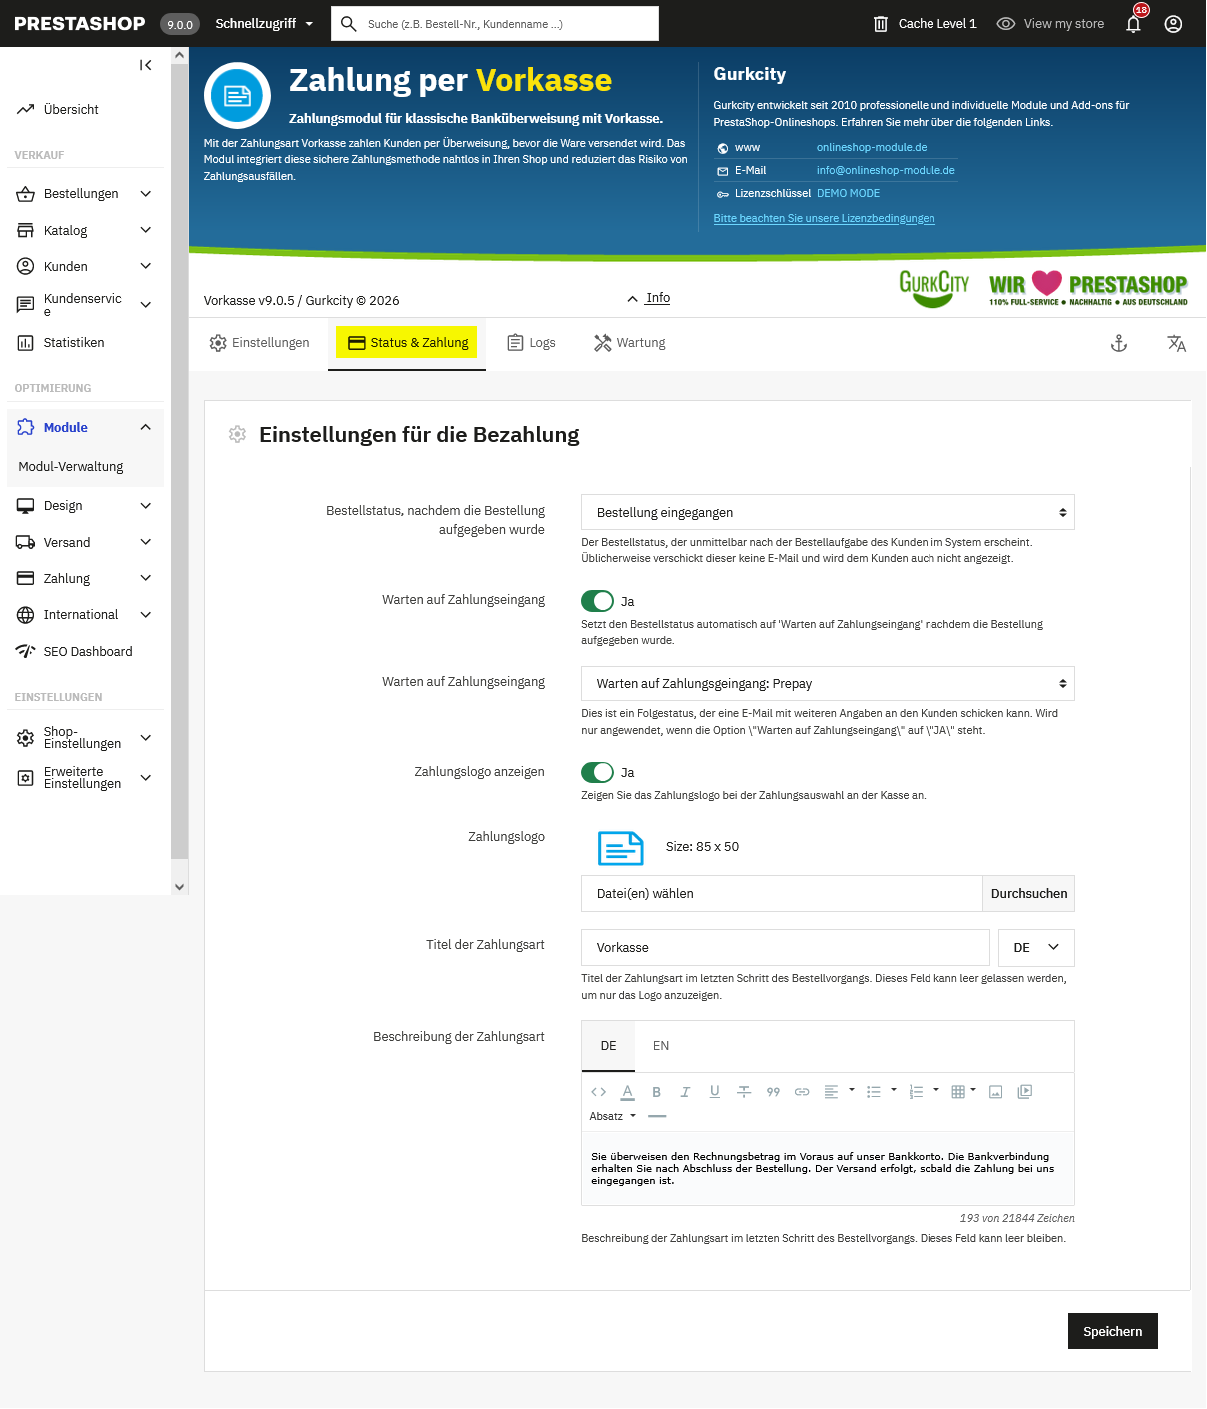The height and width of the screenshot is (1409, 1207).
Task: Switch to Wartung tab
Action: pyautogui.click(x=629, y=343)
